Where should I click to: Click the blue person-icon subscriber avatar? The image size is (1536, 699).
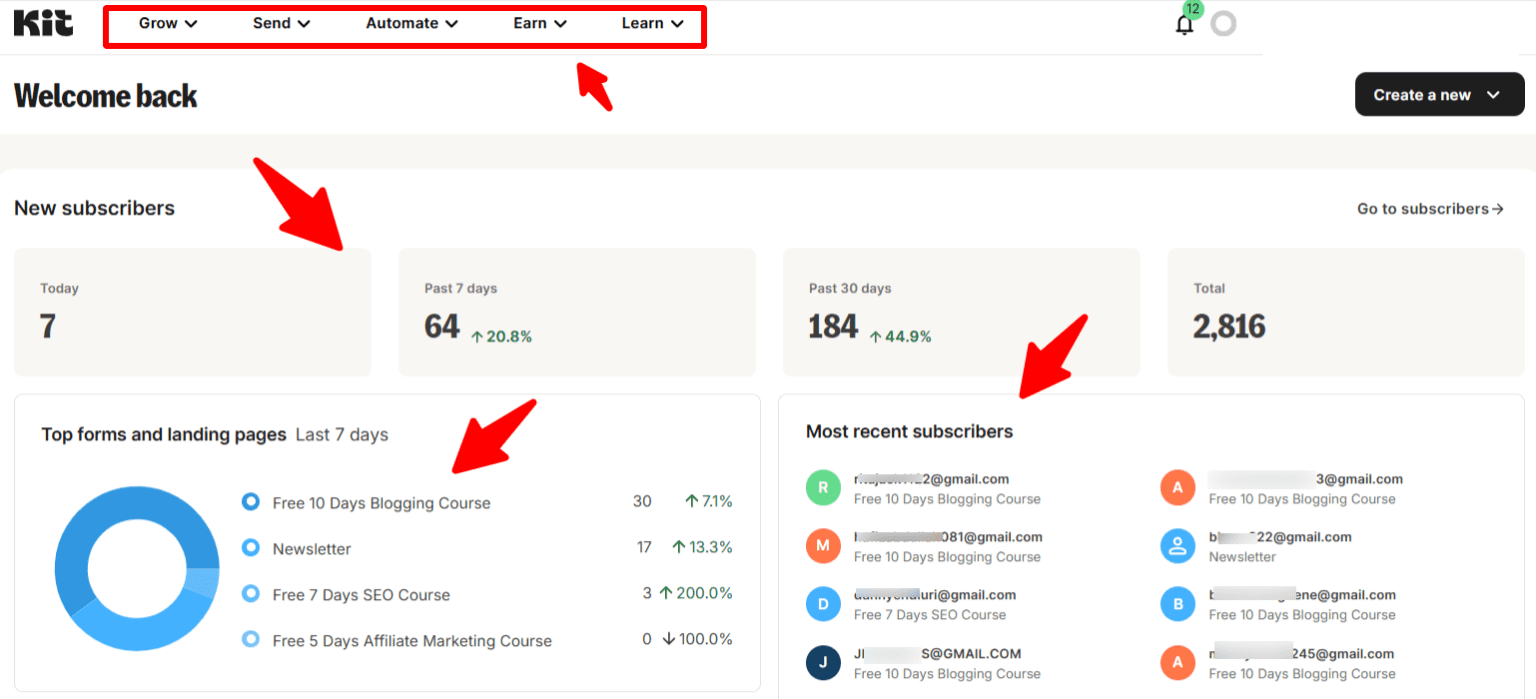pyautogui.click(x=1177, y=546)
